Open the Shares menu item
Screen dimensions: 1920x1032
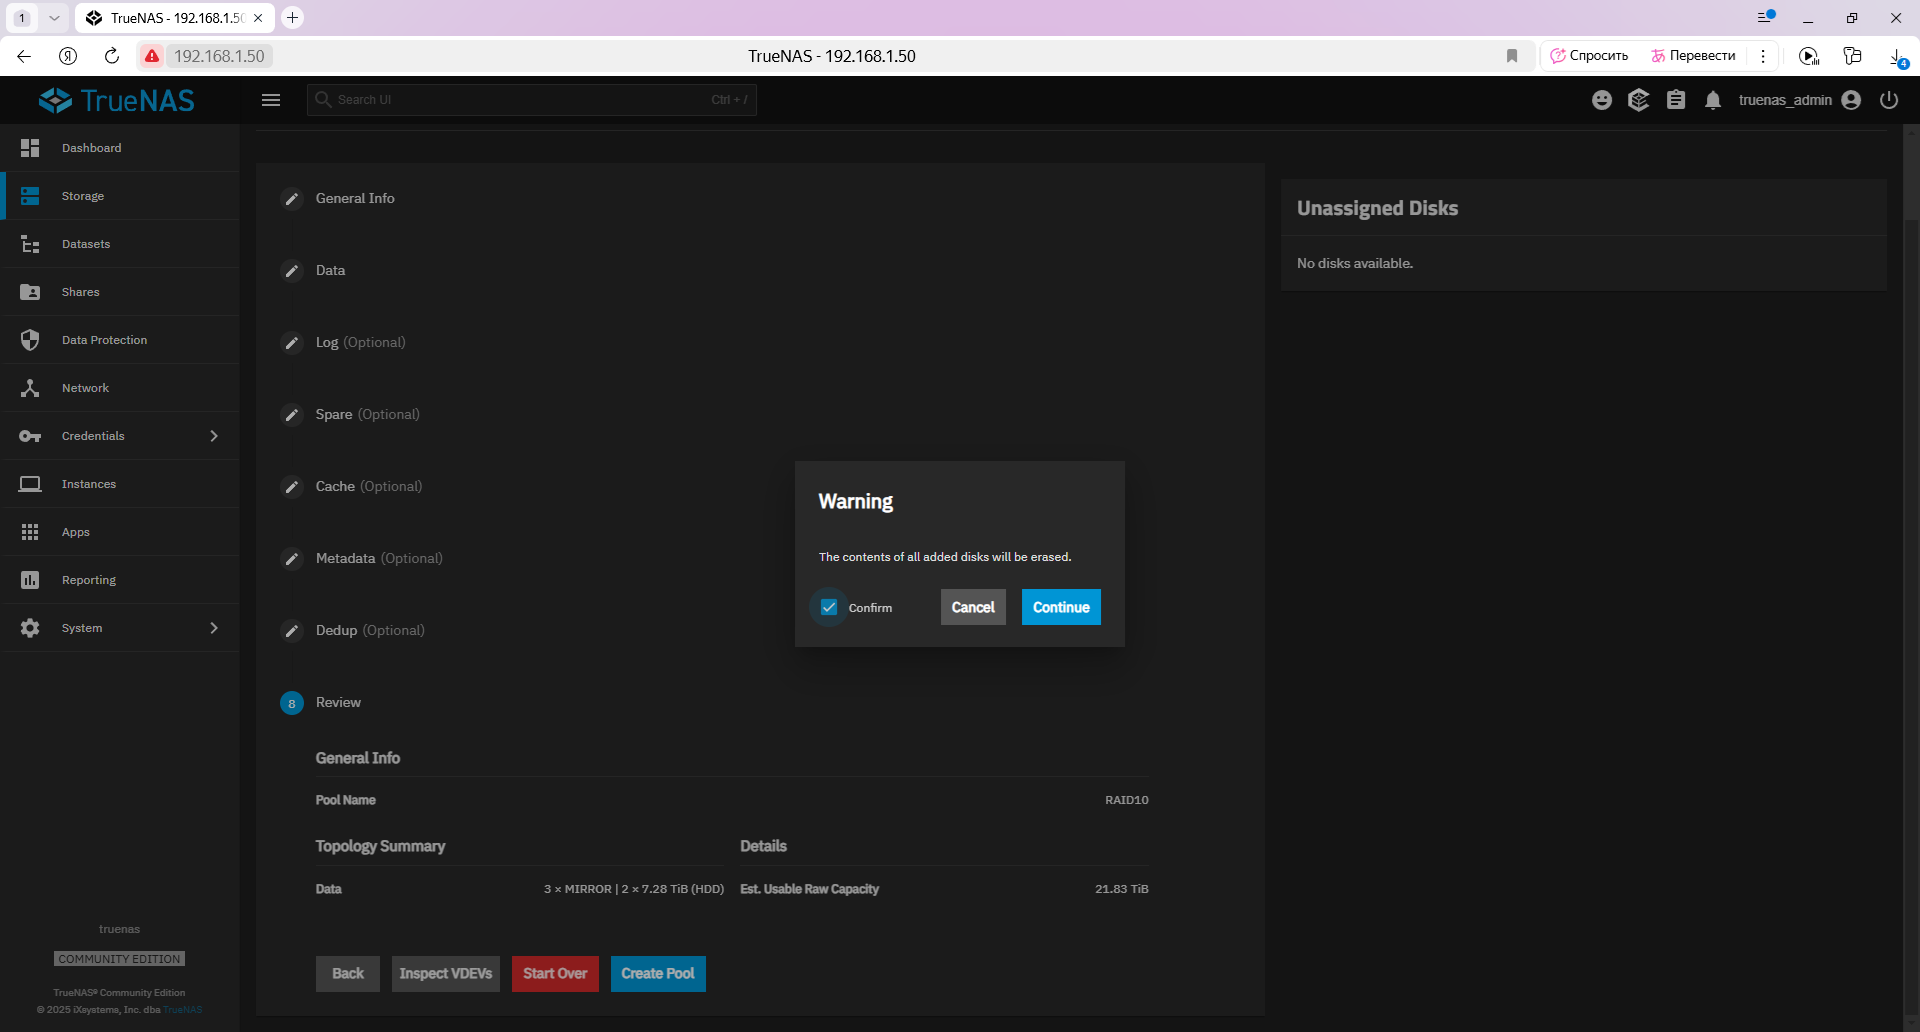(x=120, y=292)
